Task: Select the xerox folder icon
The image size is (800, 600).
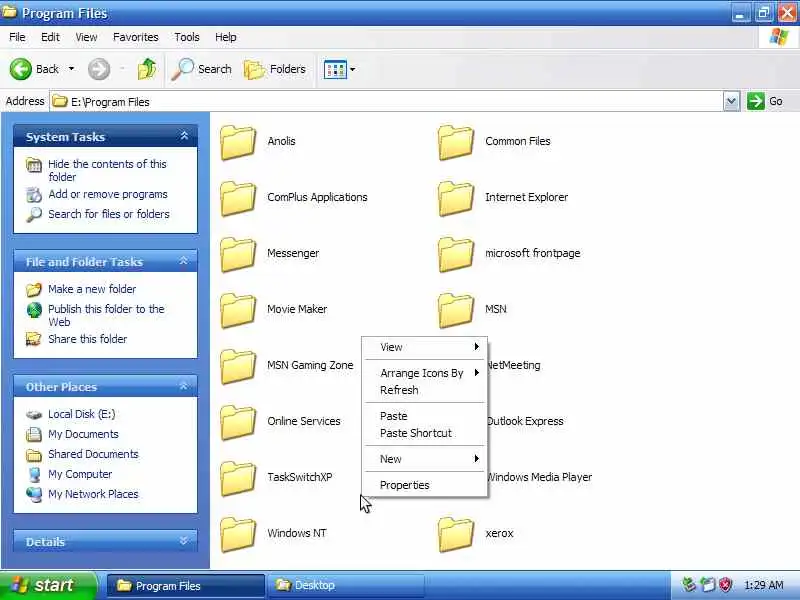Action: click(x=456, y=535)
